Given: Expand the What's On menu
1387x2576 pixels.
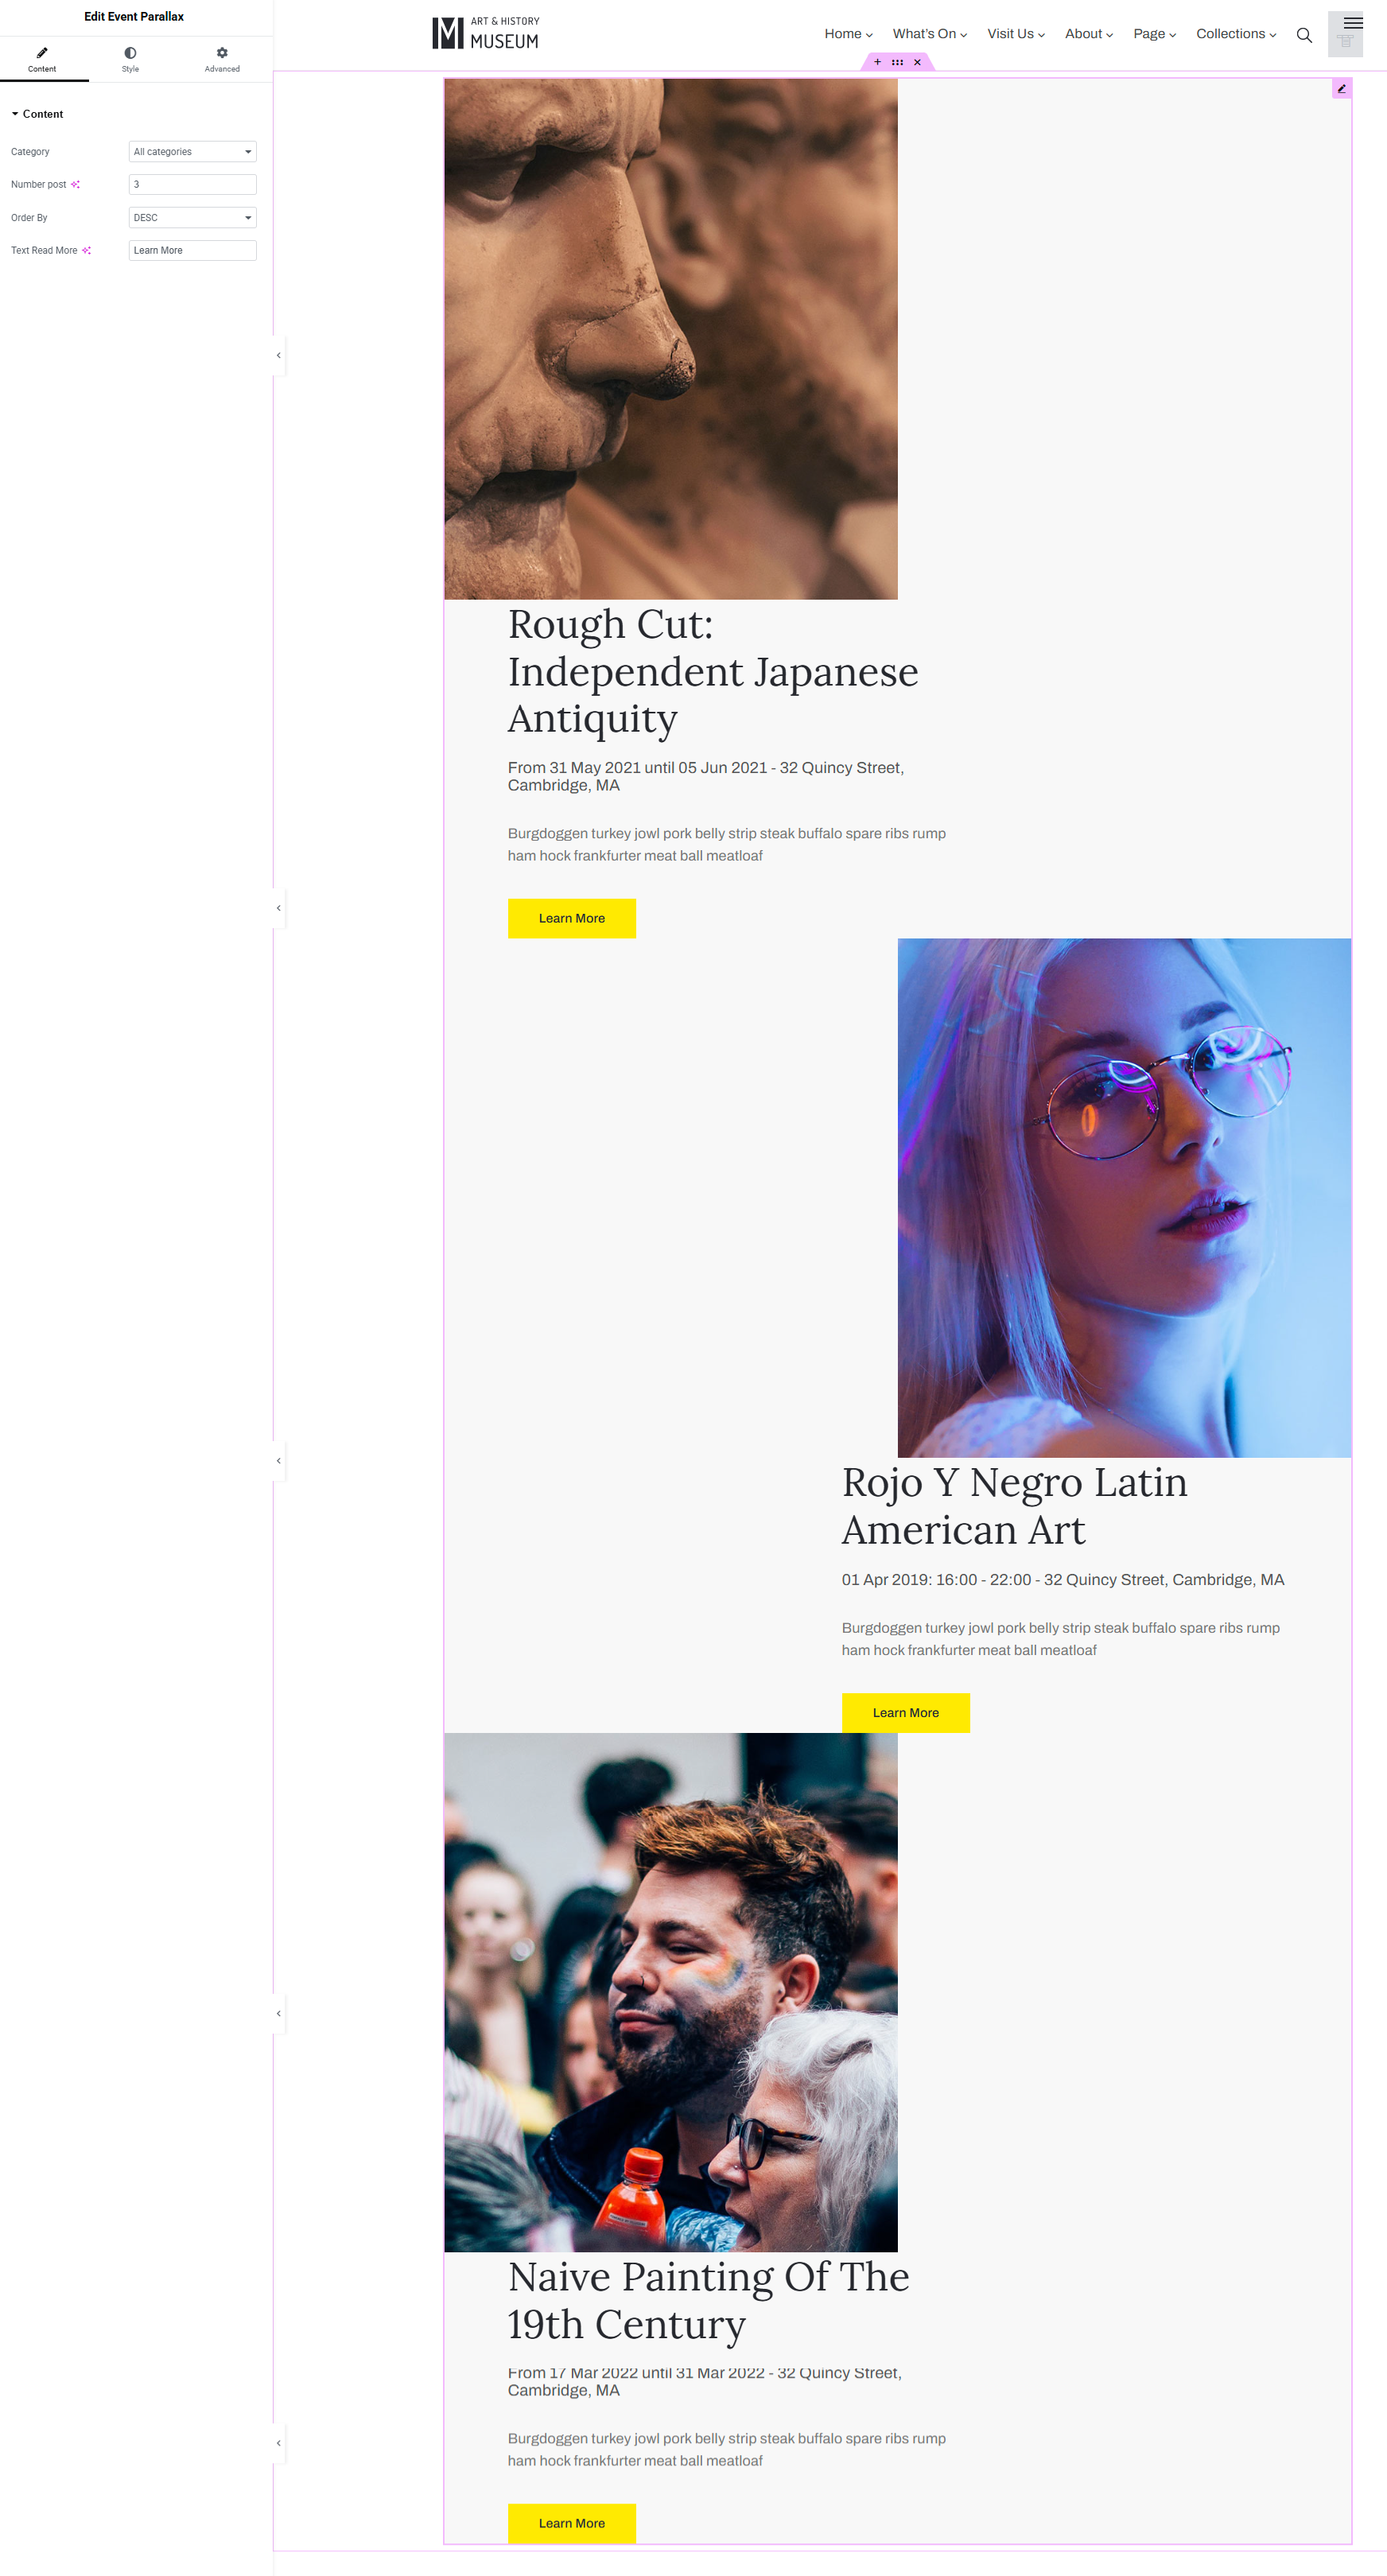Looking at the screenshot, I should (929, 34).
